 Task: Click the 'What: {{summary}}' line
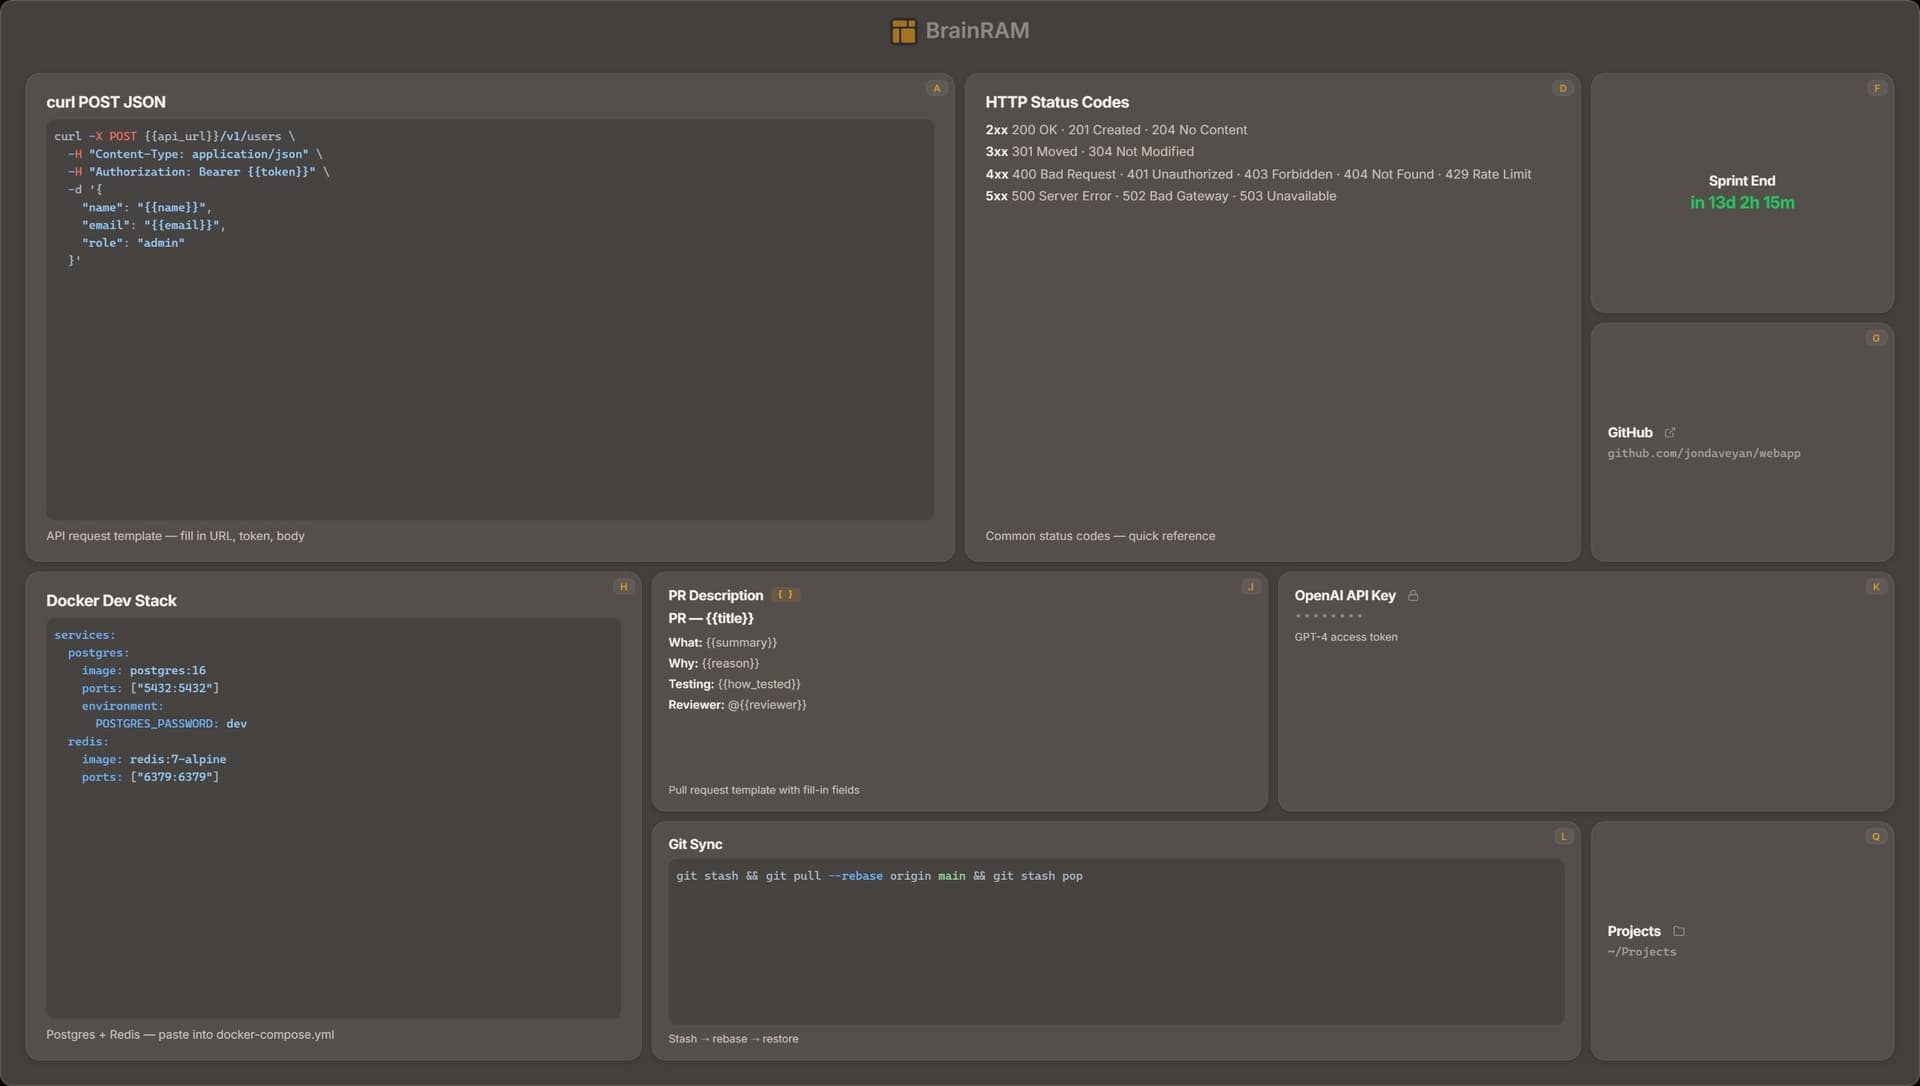click(x=722, y=643)
